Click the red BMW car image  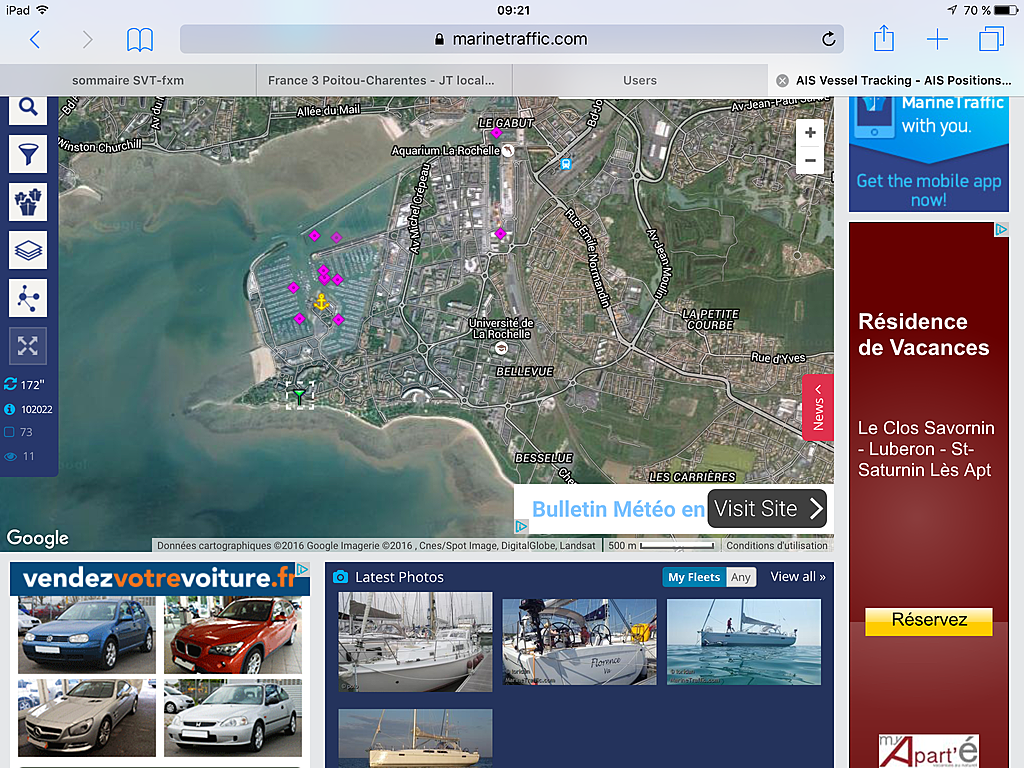(233, 635)
